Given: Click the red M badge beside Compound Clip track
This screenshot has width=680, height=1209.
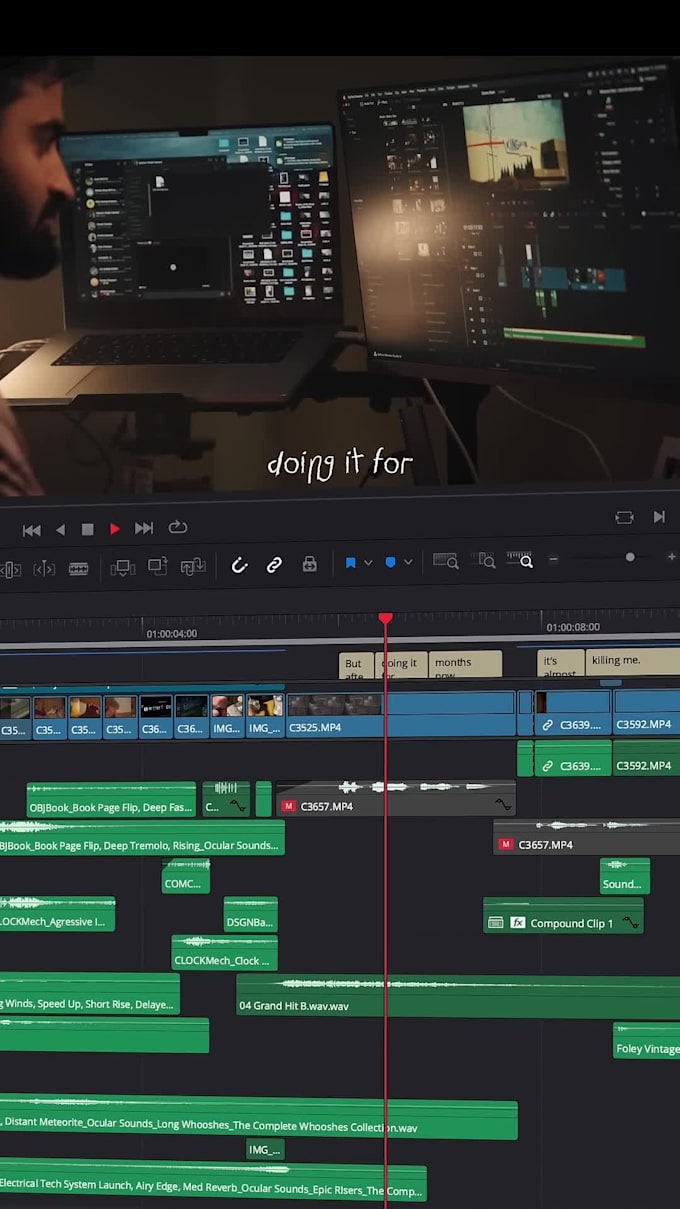Looking at the screenshot, I should [x=505, y=845].
